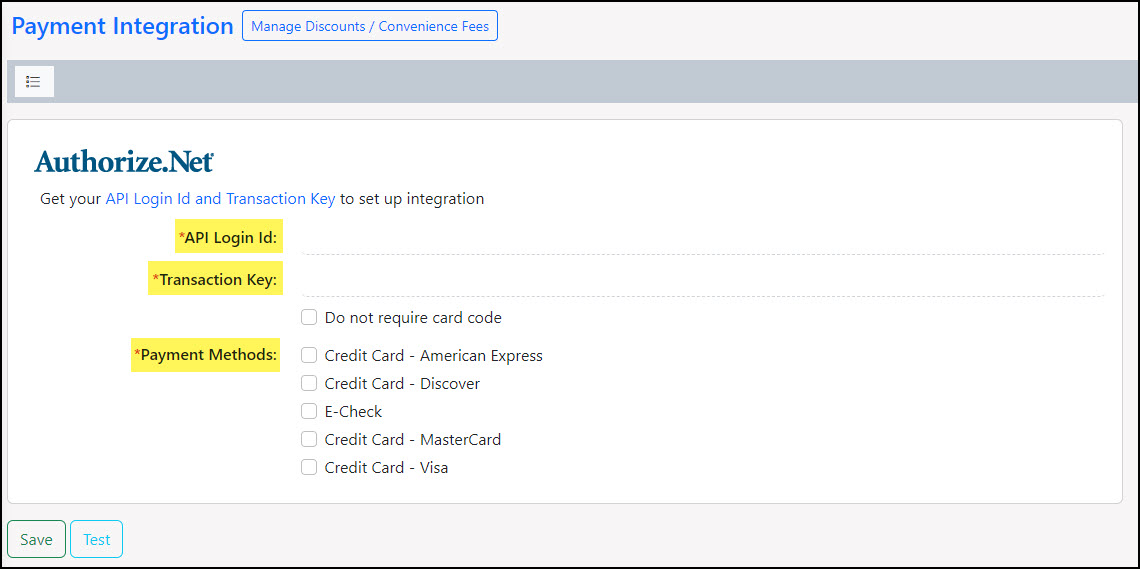This screenshot has height=569, width=1140.
Task: Enable Credit Card - Discover option
Action: [x=309, y=383]
